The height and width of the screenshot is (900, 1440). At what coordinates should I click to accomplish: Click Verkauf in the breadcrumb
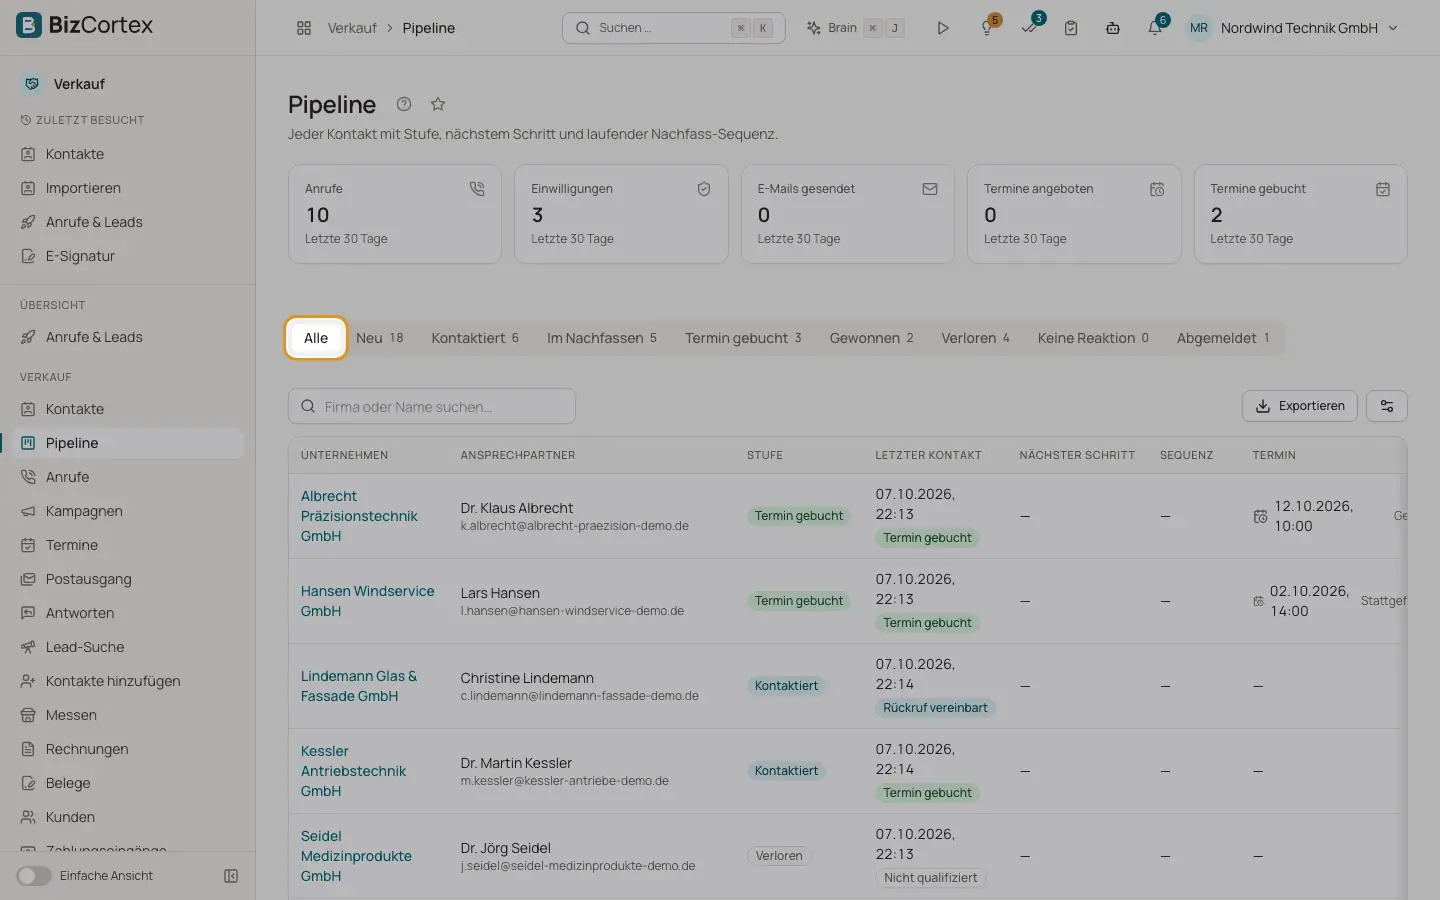click(352, 28)
